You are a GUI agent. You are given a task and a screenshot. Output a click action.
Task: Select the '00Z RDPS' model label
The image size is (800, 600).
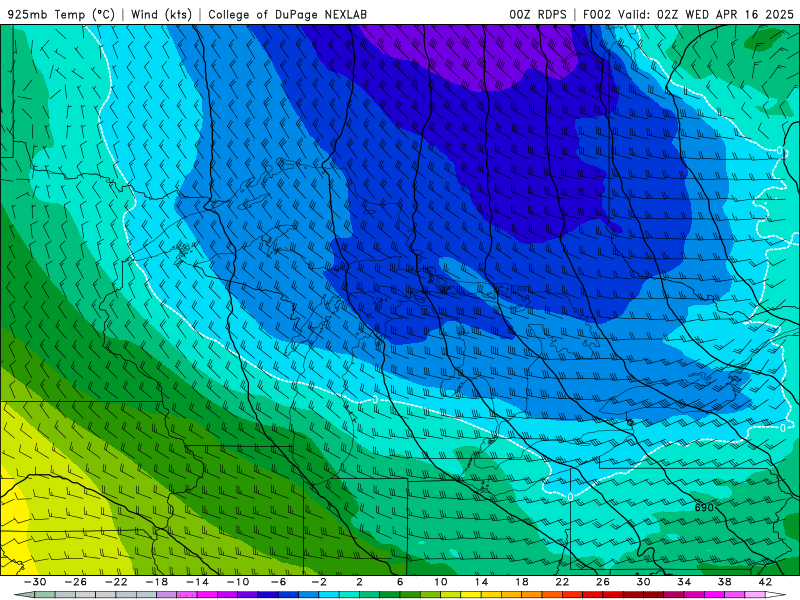(538, 14)
